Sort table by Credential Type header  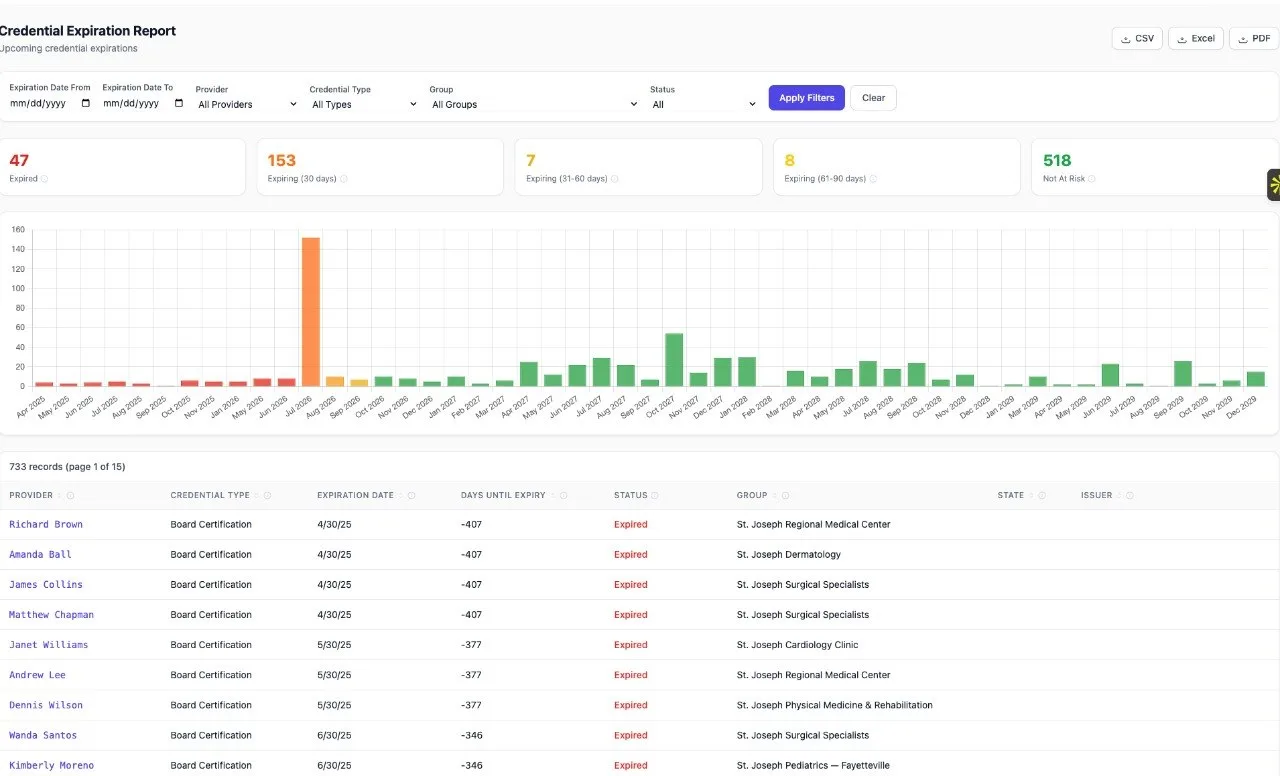(x=210, y=495)
